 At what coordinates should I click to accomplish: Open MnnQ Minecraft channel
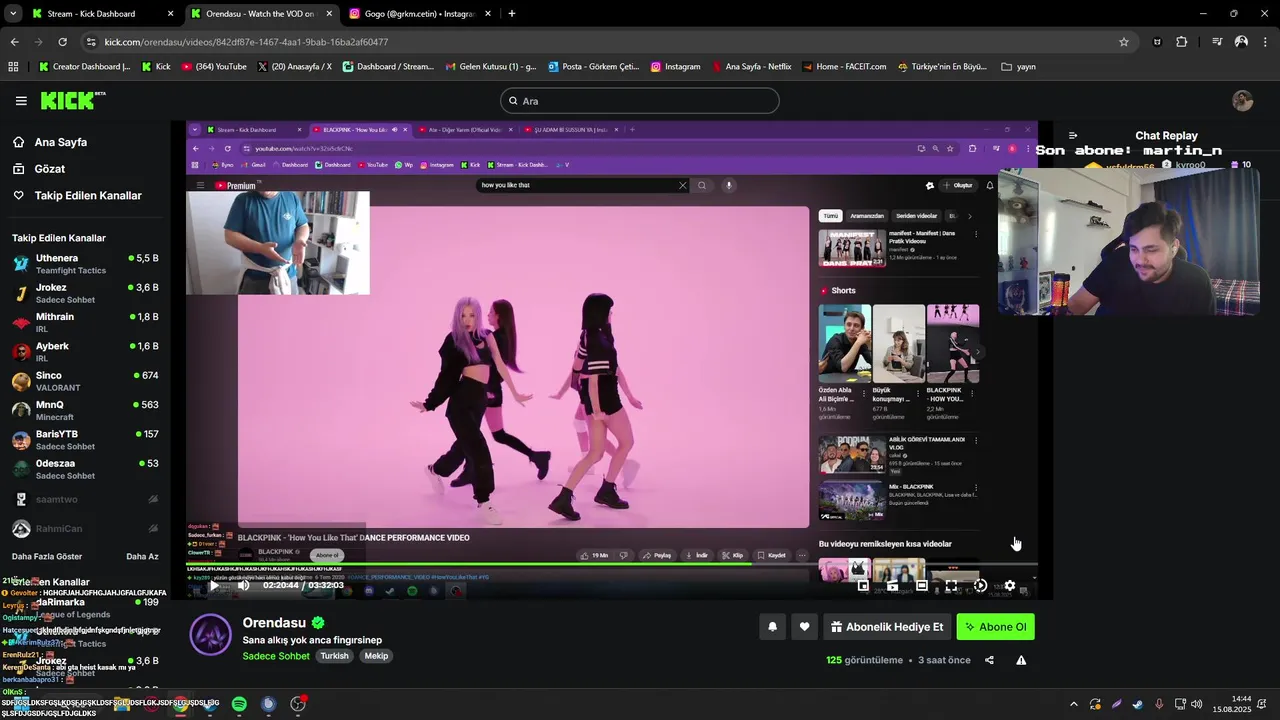[x=85, y=410]
